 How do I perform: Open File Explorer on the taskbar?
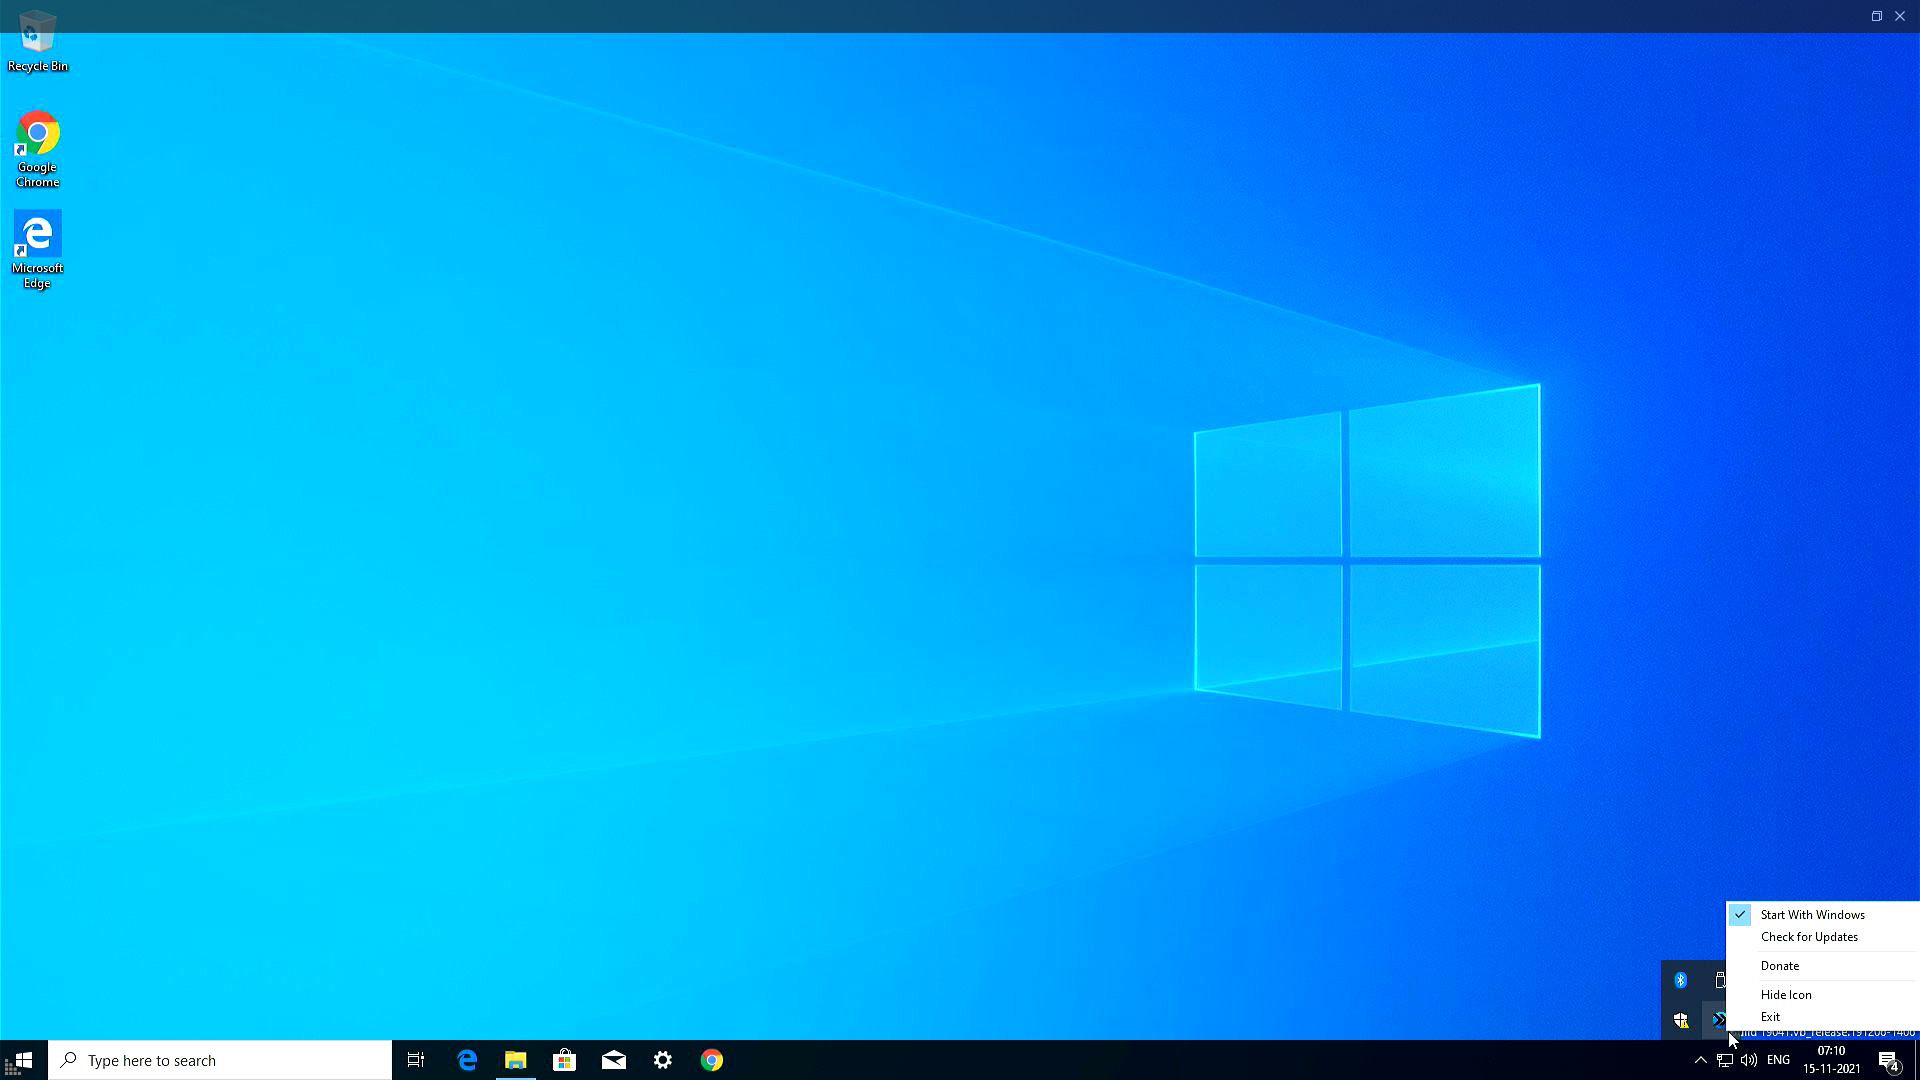(x=516, y=1060)
